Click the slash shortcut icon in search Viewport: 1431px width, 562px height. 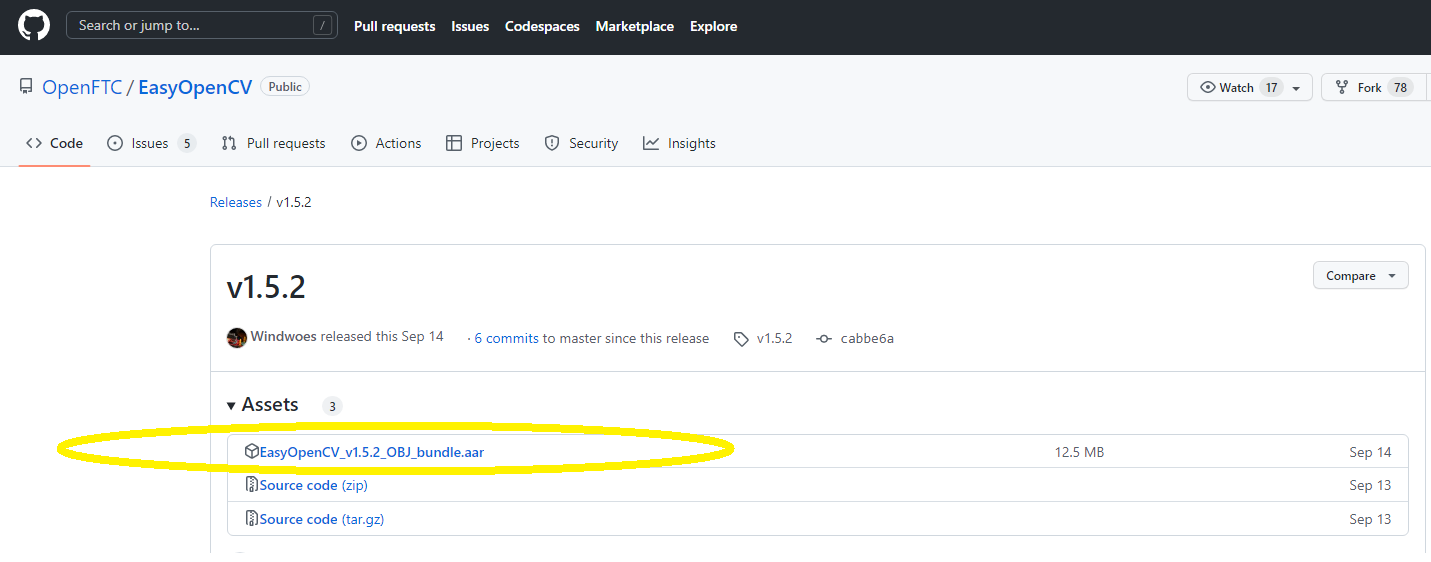tap(321, 26)
